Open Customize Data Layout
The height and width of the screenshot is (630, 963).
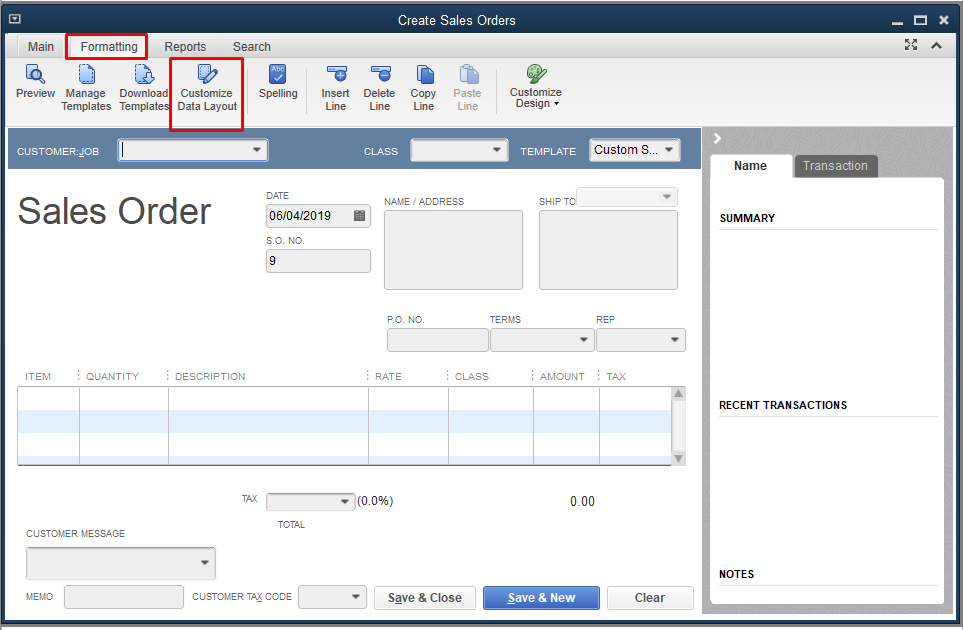coord(207,88)
